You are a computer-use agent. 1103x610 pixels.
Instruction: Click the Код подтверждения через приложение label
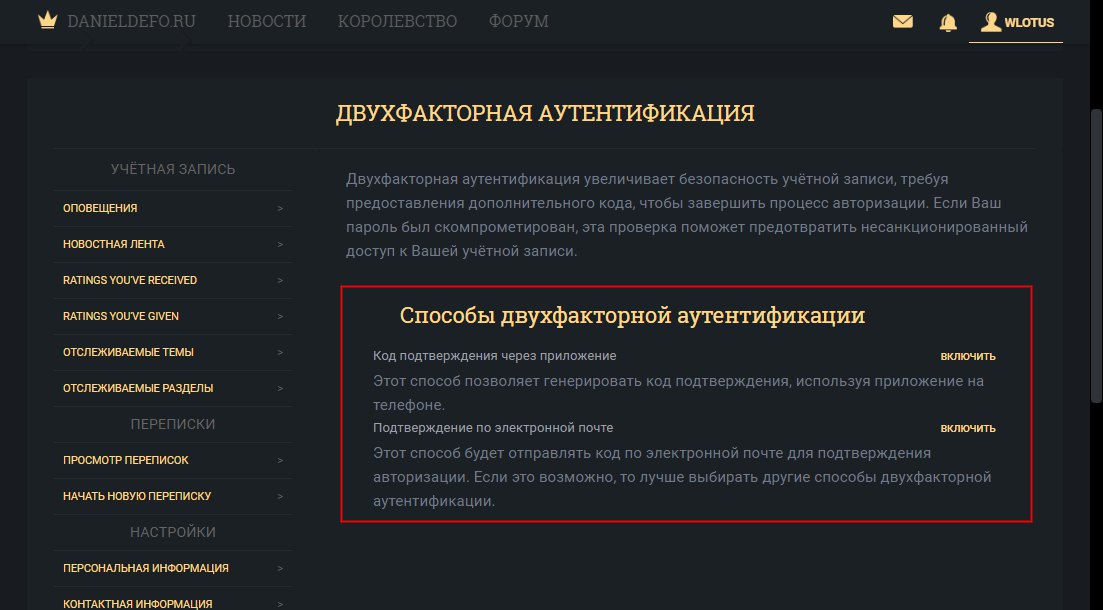pyautogui.click(x=495, y=356)
